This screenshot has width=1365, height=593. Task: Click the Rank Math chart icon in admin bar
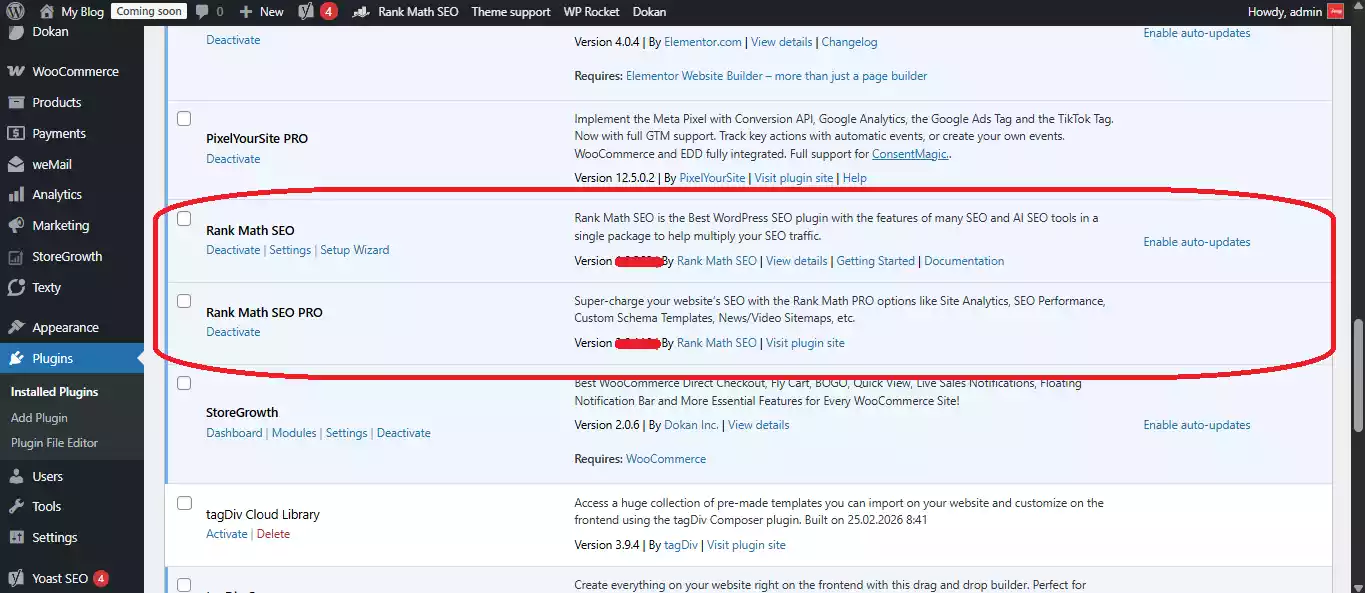click(x=362, y=12)
